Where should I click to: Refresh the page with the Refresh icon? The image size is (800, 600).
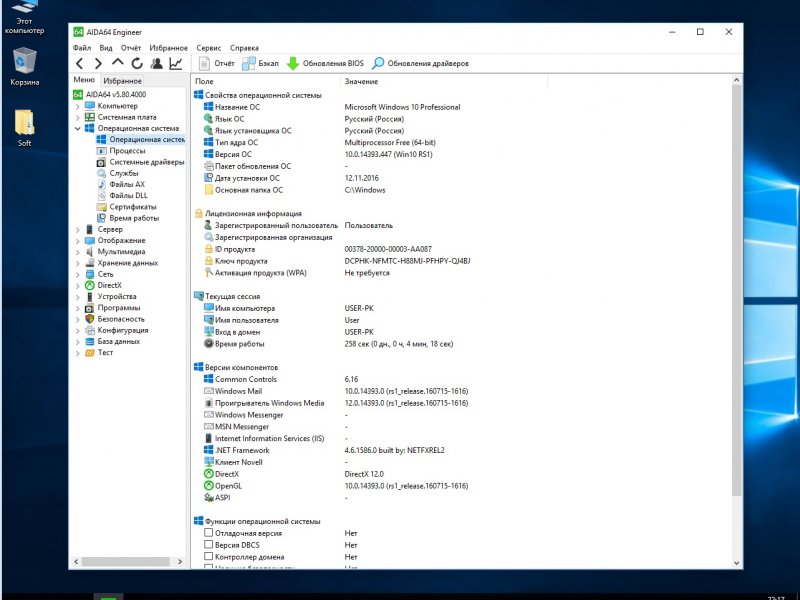click(137, 63)
